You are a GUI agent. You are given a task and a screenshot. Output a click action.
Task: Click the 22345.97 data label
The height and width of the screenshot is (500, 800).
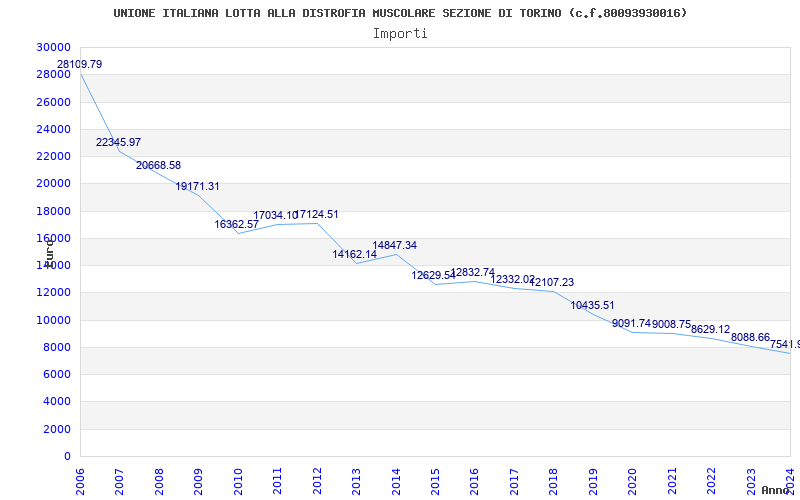coord(118,142)
